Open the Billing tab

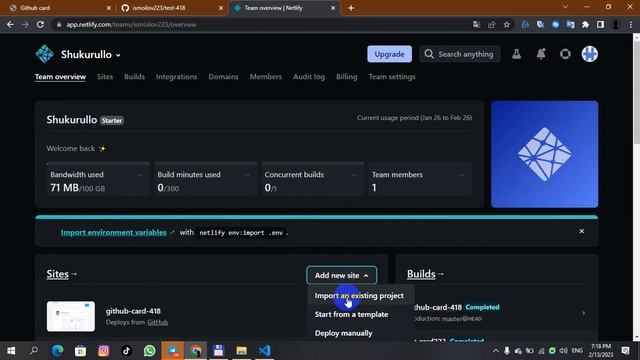(347, 77)
